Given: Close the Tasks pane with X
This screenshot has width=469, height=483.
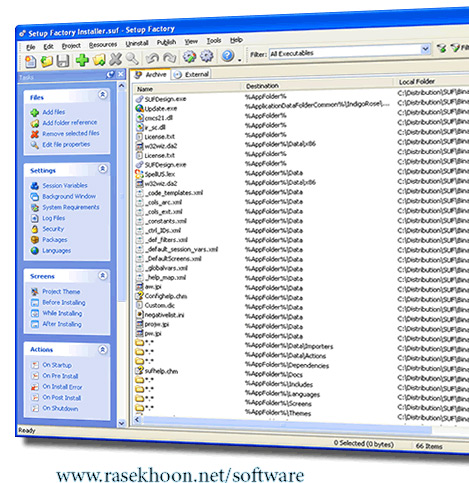Looking at the screenshot, I should click(121, 74).
